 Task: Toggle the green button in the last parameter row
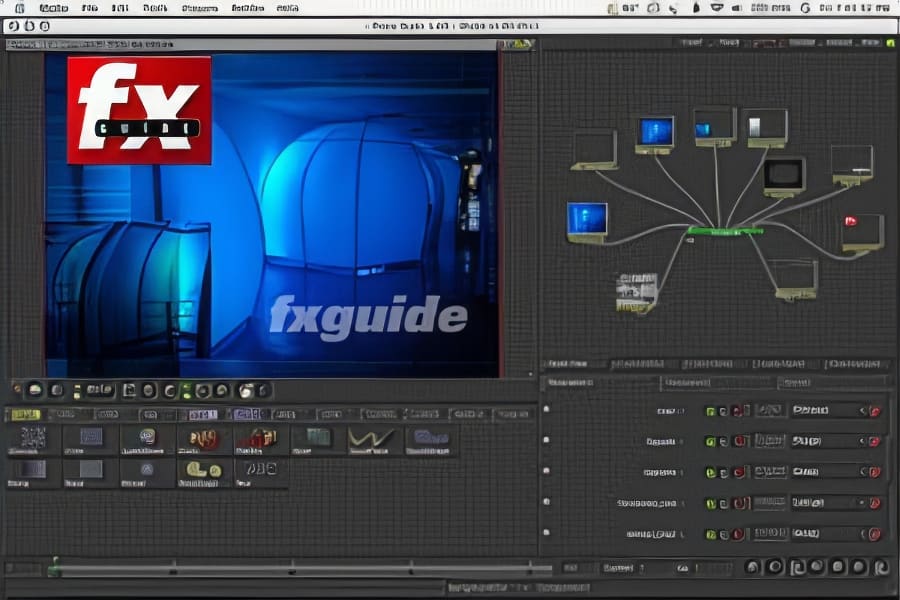click(711, 535)
